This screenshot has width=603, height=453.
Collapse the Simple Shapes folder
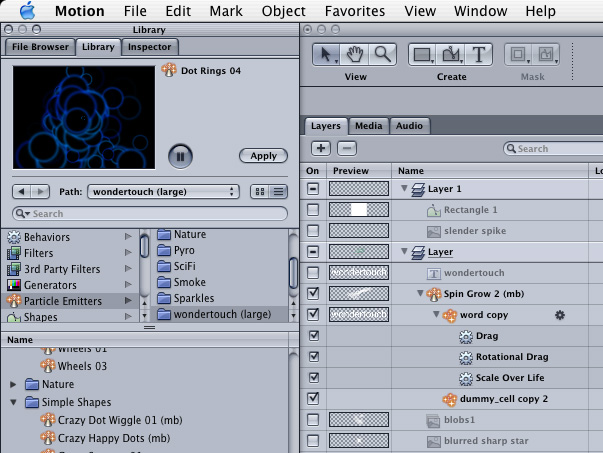coord(13,402)
